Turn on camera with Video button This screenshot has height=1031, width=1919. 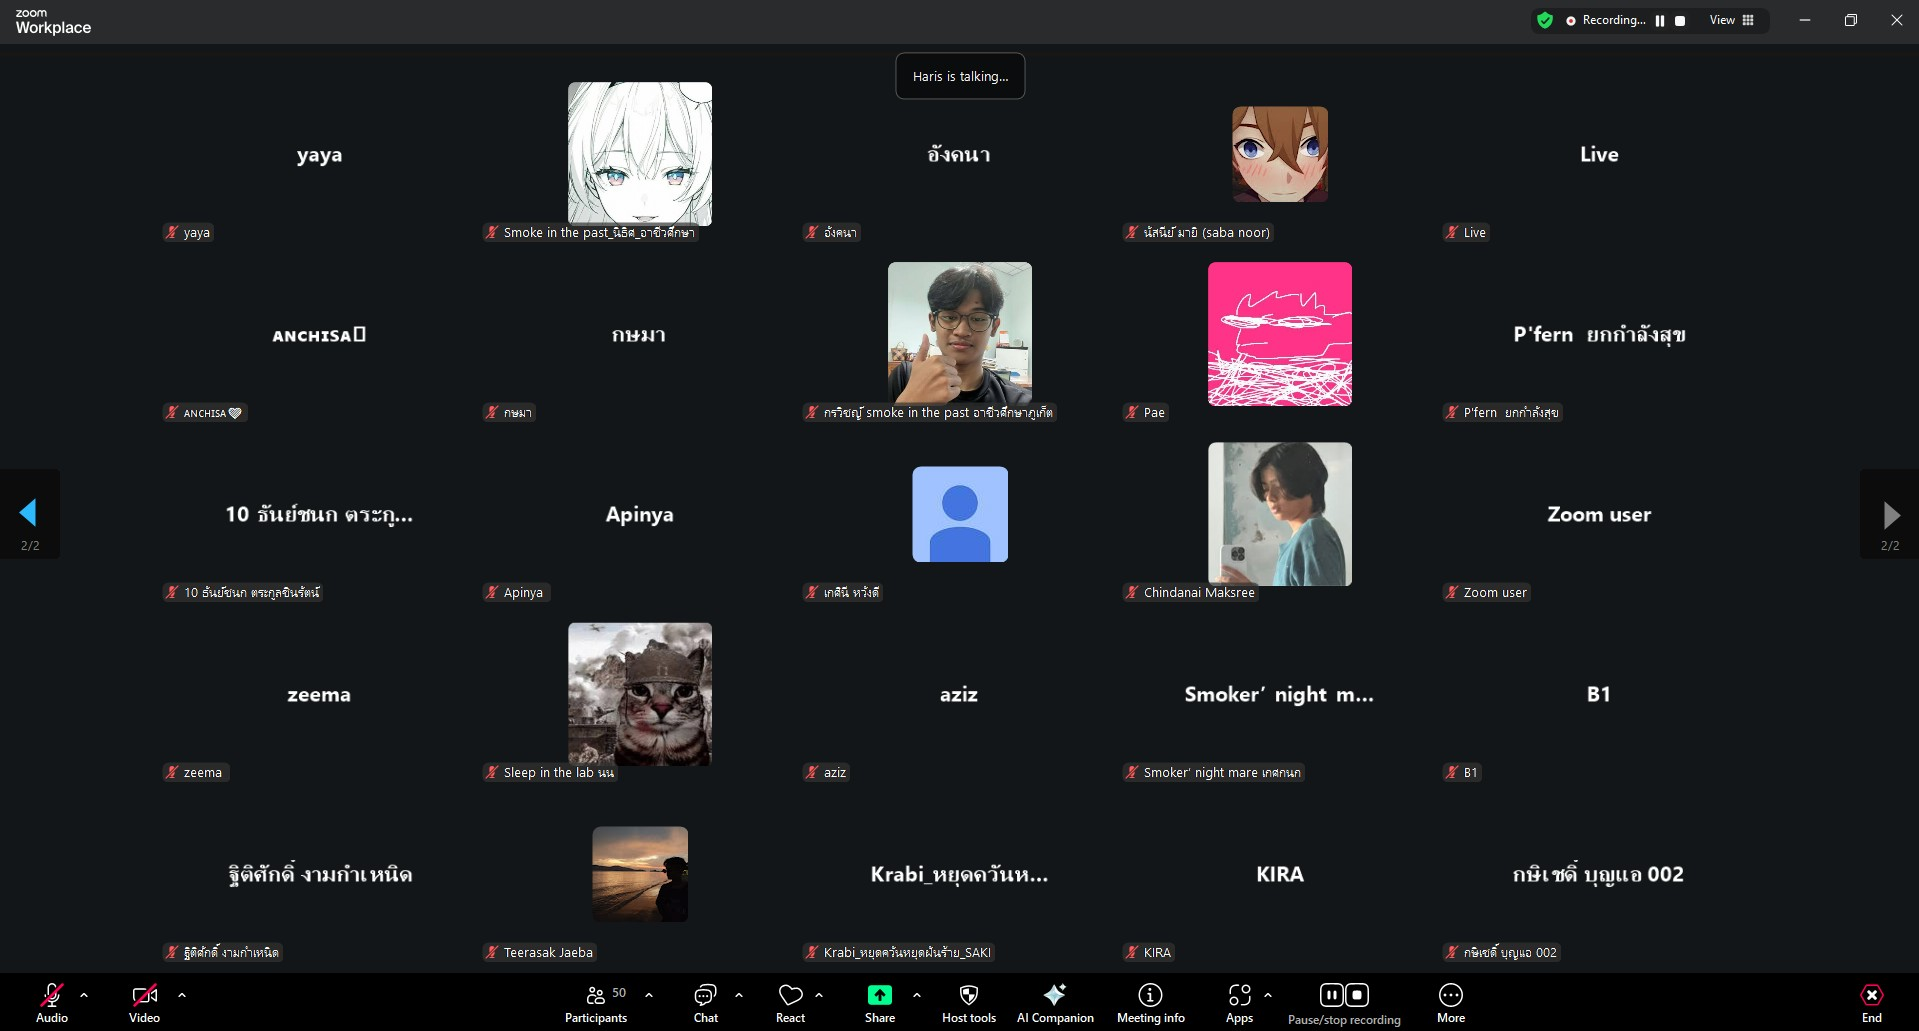[144, 1003]
